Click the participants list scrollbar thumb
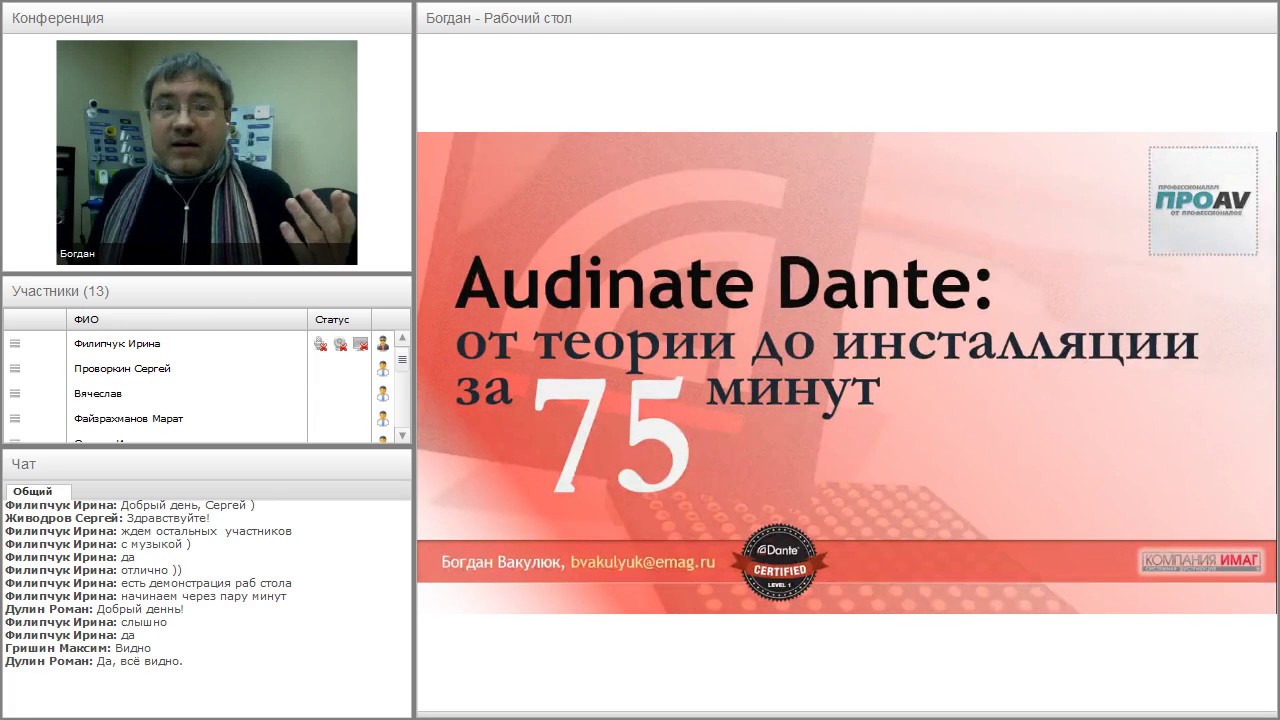Image resolution: width=1280 pixels, height=720 pixels. tap(403, 359)
